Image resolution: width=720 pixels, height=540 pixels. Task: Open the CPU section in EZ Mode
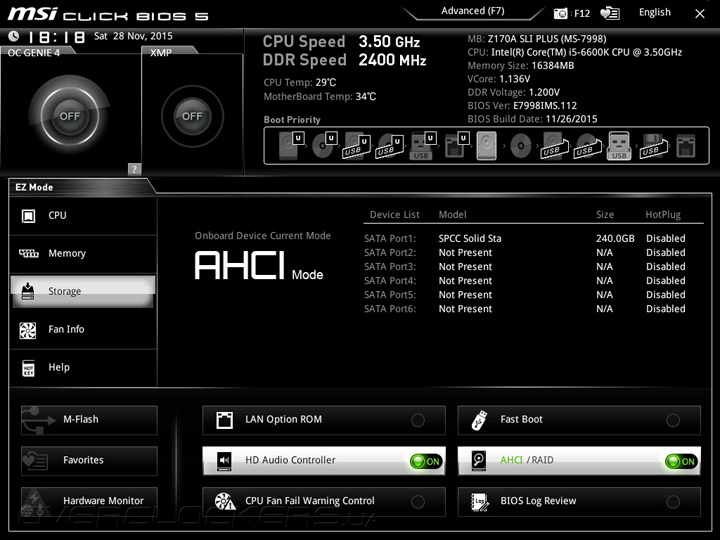[x=83, y=216]
